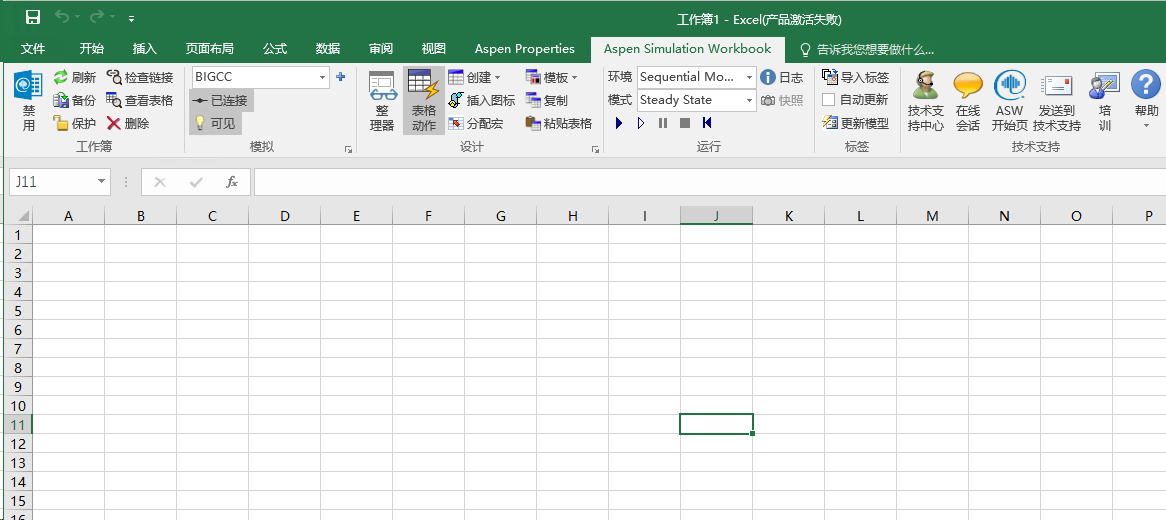This screenshot has height=520, width=1166.
Task: Click the 快照 snapshot camera button
Action: pos(782,100)
